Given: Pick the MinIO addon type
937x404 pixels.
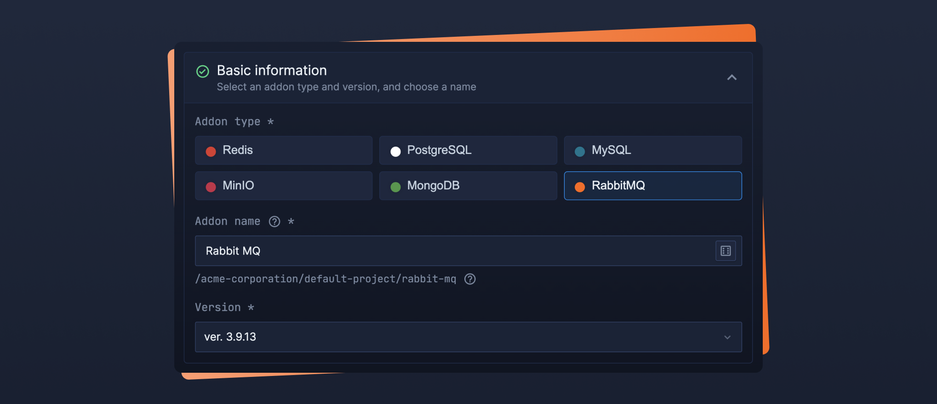Looking at the screenshot, I should tap(284, 186).
